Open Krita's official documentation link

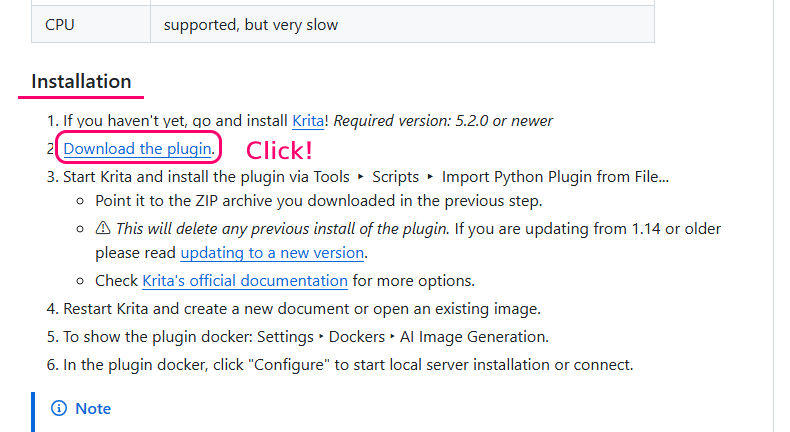pyautogui.click(x=245, y=281)
